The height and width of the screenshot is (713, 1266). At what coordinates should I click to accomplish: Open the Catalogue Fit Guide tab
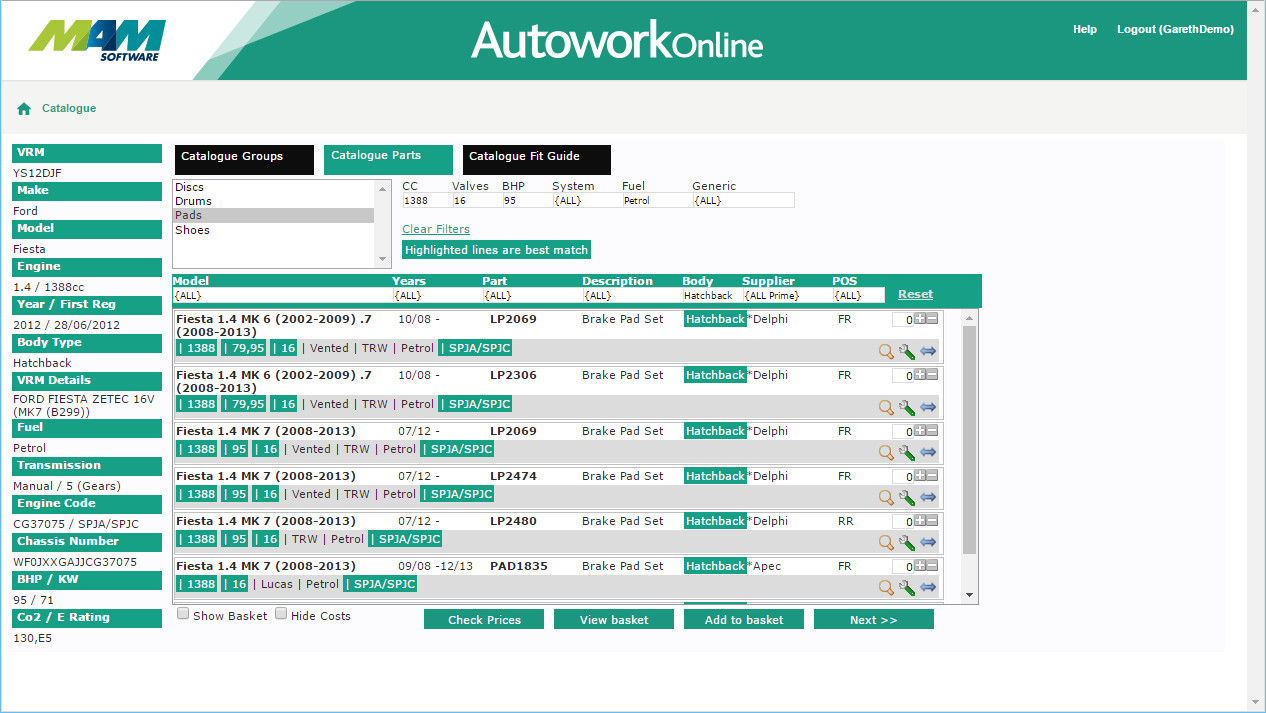[x=536, y=158]
